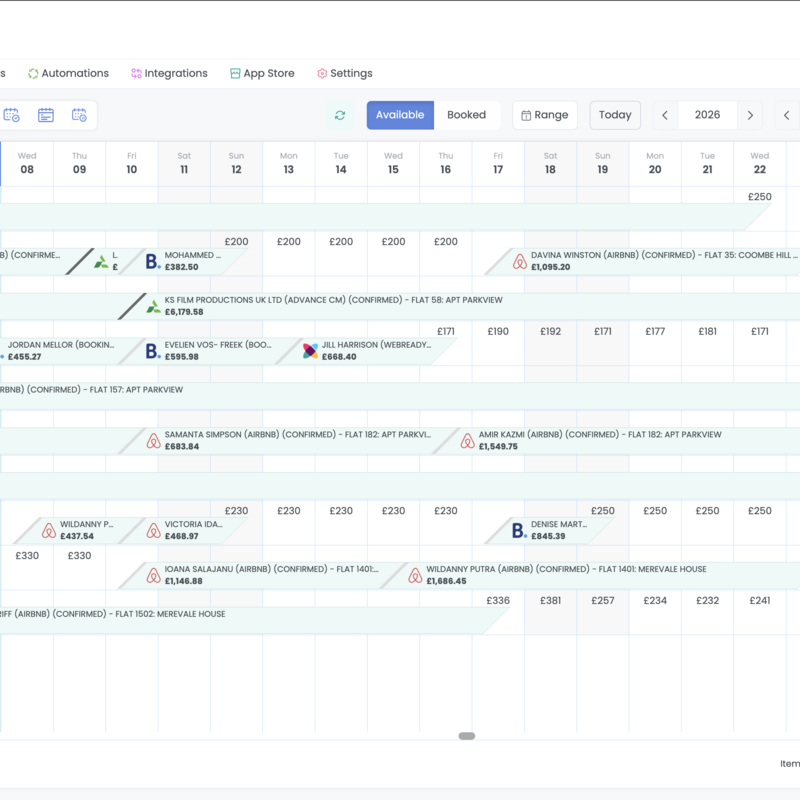Toggle the Booked filter
This screenshot has width=800, height=800.
[466, 115]
